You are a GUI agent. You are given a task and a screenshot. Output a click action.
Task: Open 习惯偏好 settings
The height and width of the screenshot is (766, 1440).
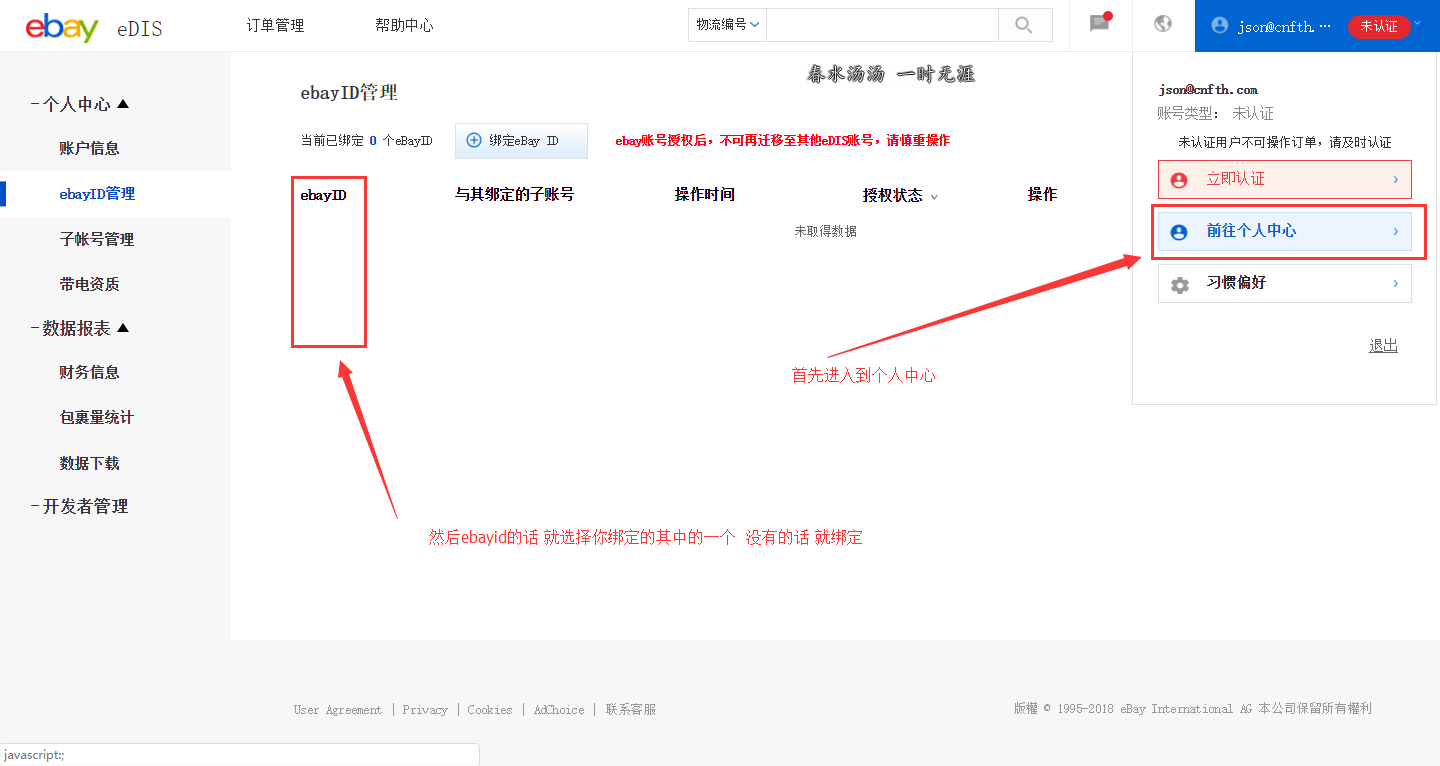[1285, 283]
